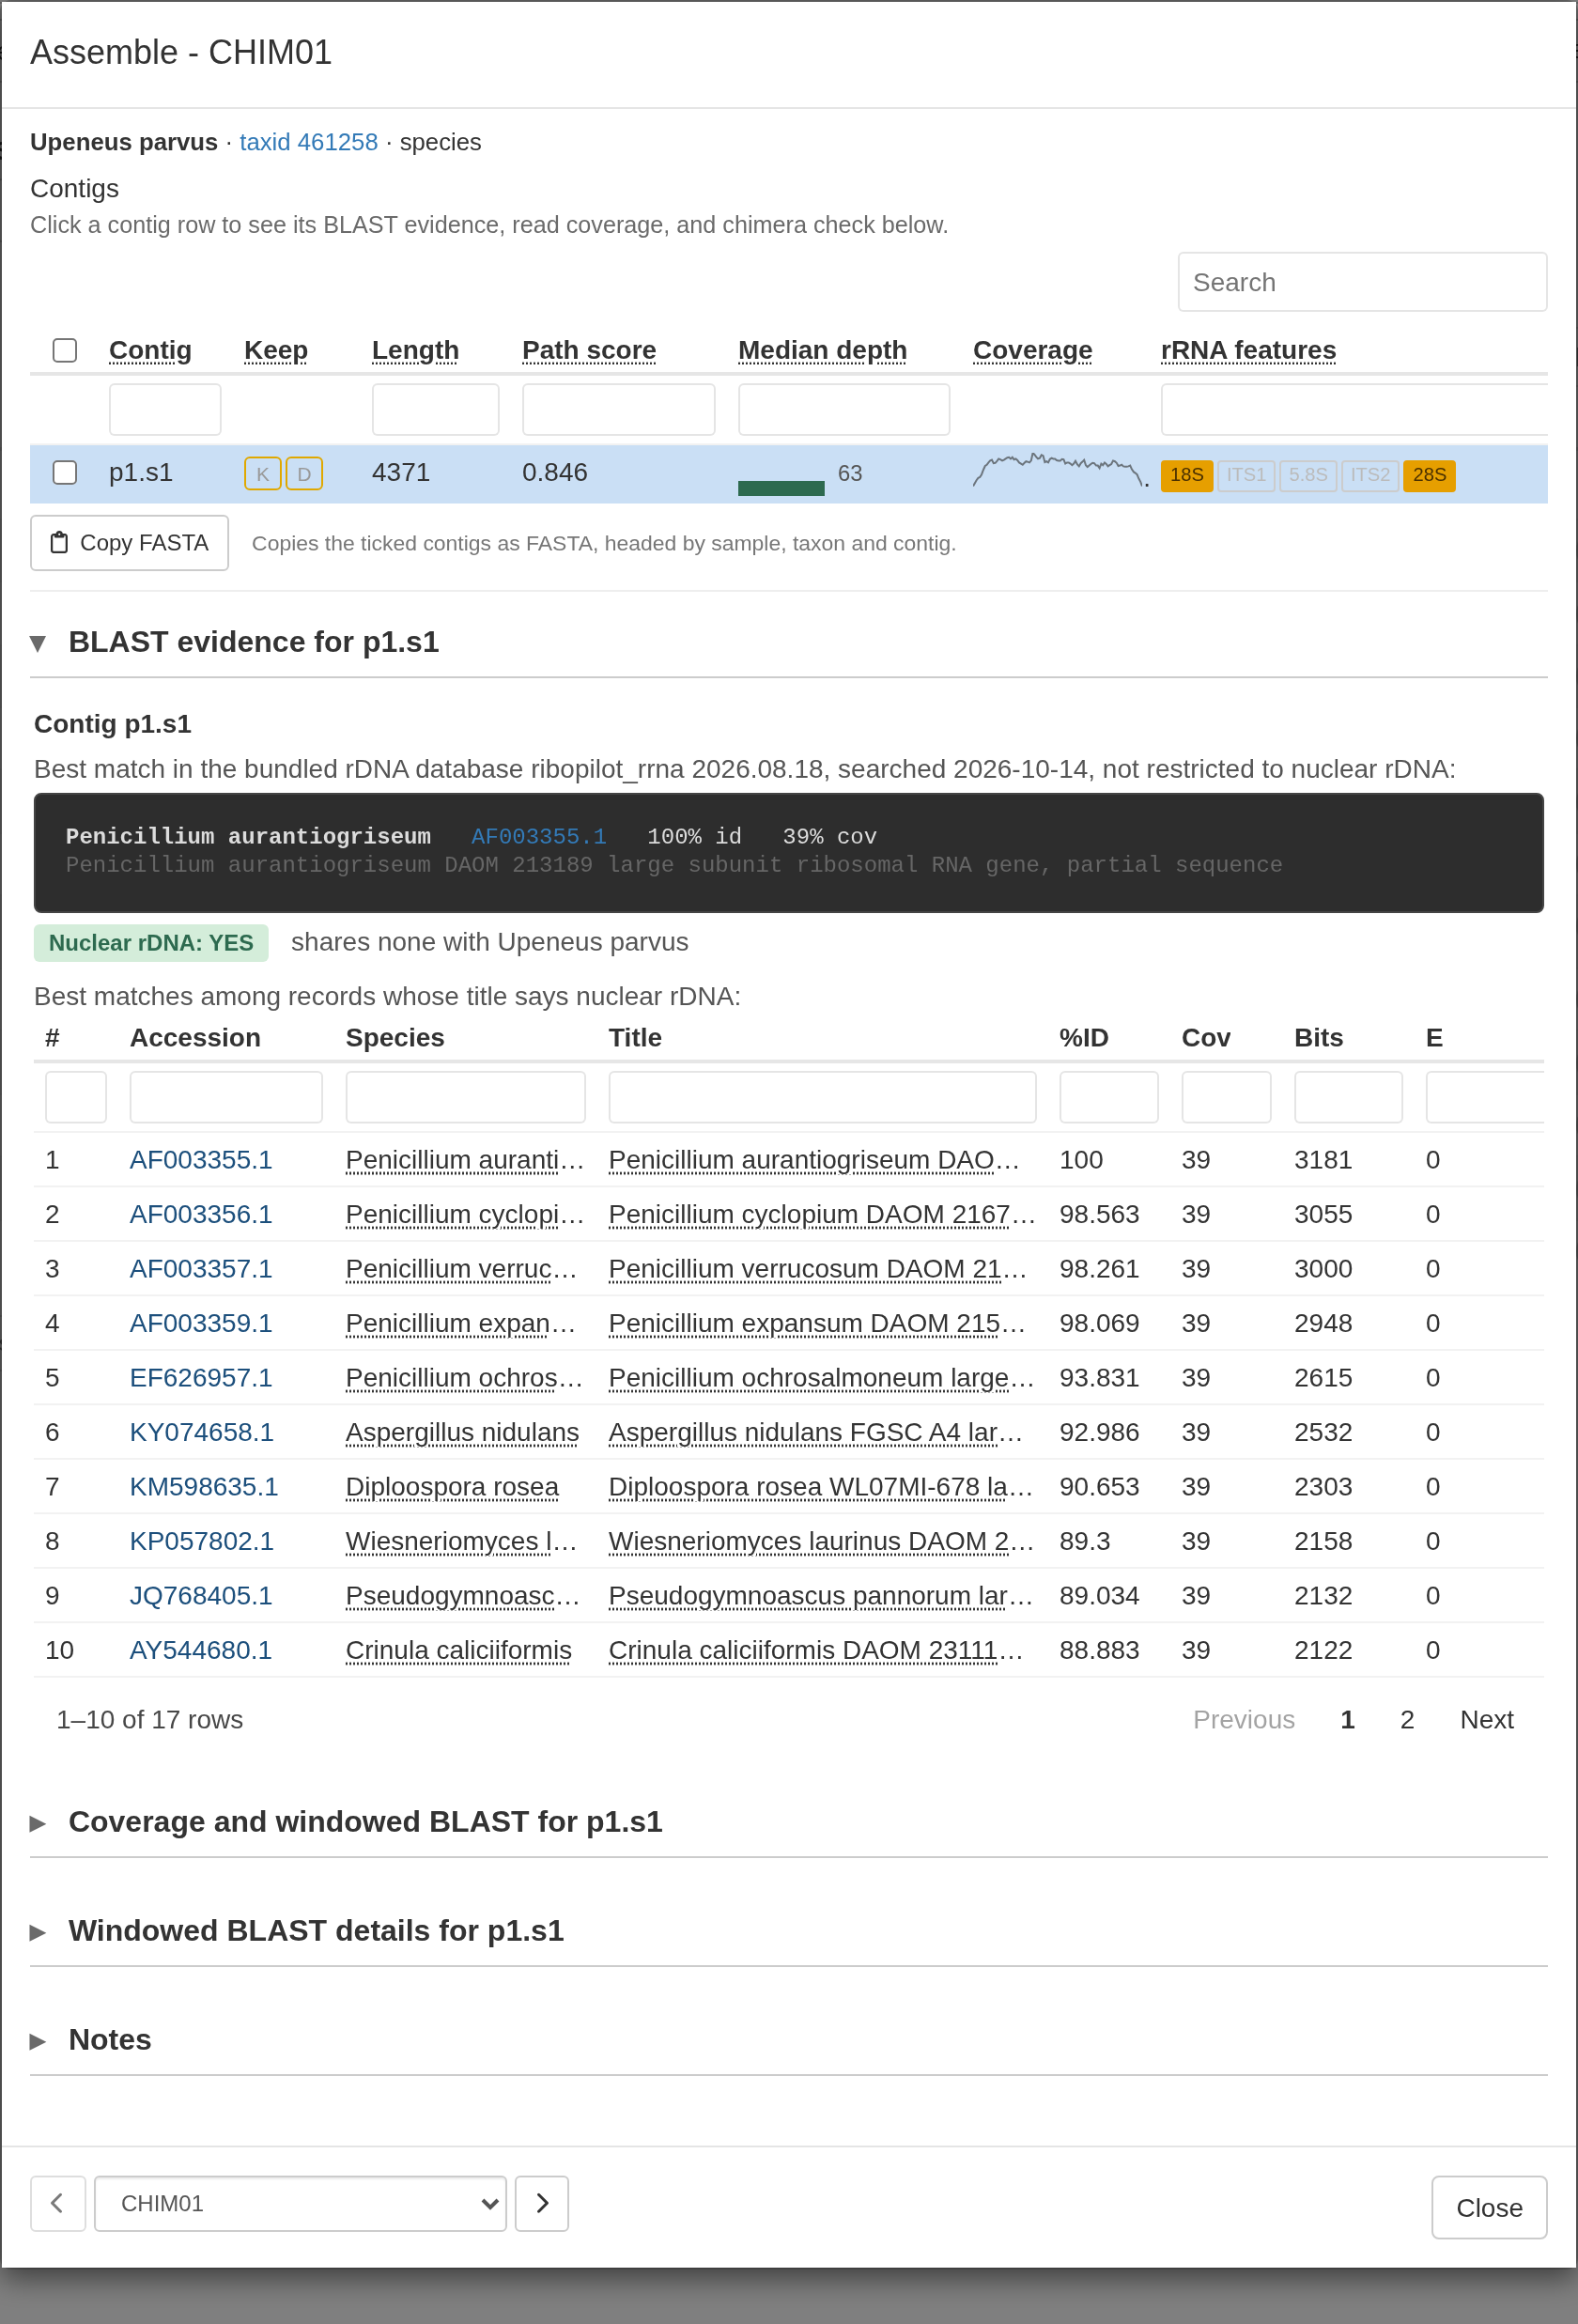Click Aspergillus nidulans species cell
1578x2324 pixels.
462,1432
